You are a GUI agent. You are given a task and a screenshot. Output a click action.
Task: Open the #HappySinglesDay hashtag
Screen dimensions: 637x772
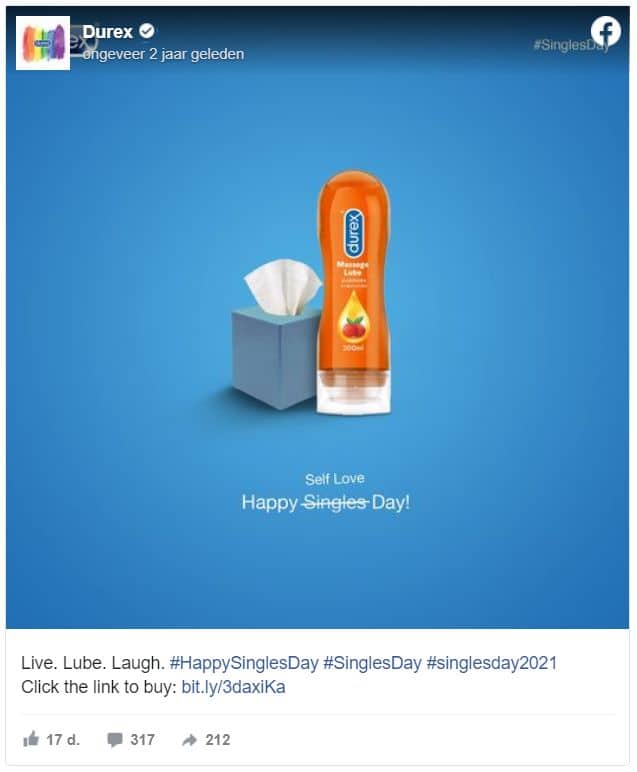click(244, 663)
